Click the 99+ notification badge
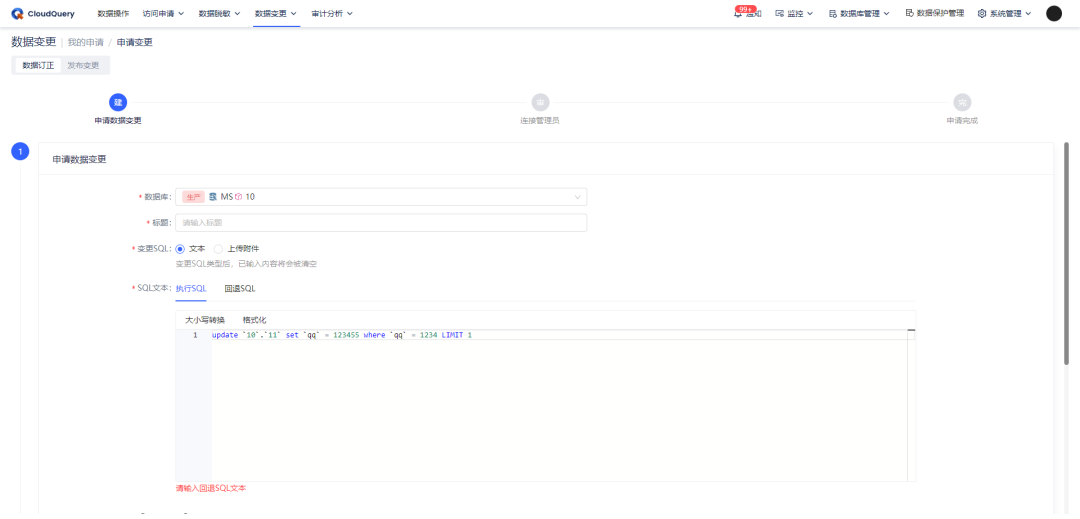The image size is (1080, 519). coord(745,9)
